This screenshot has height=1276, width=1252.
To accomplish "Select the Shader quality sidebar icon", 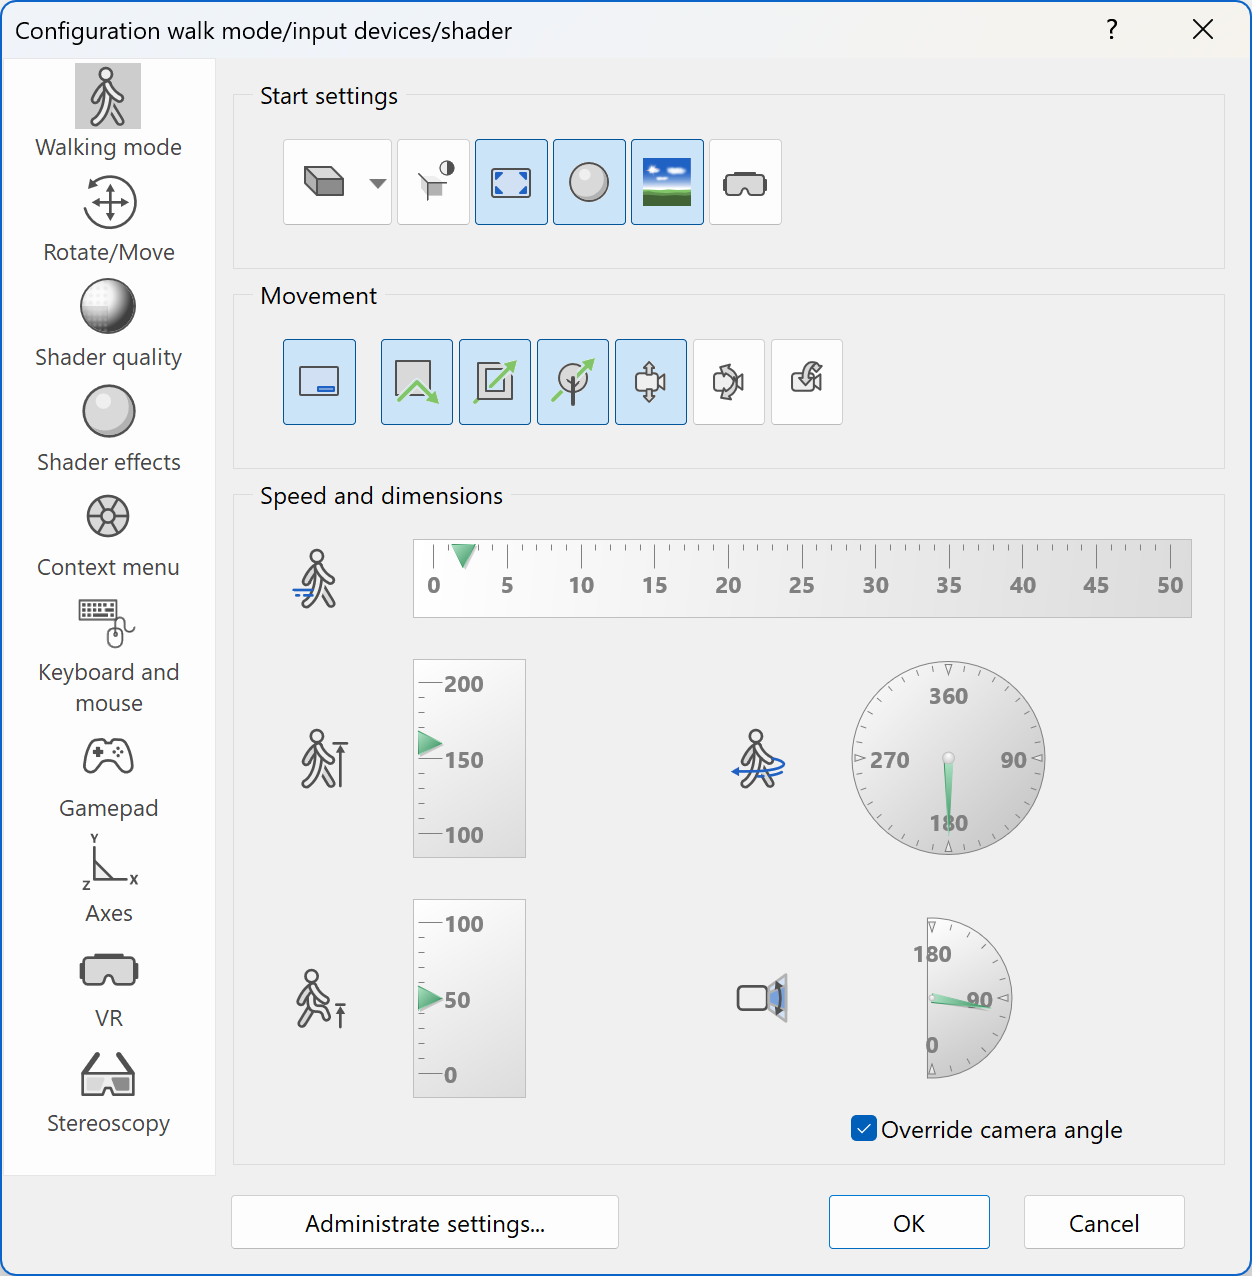I will [108, 307].
